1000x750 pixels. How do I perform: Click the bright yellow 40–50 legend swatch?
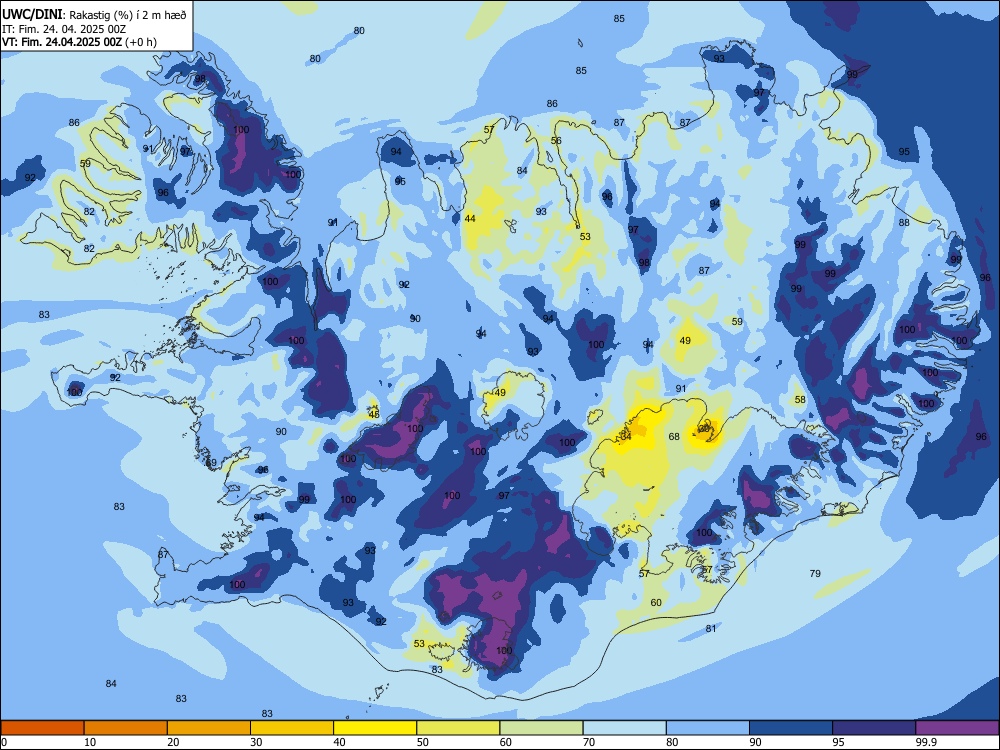point(375,728)
